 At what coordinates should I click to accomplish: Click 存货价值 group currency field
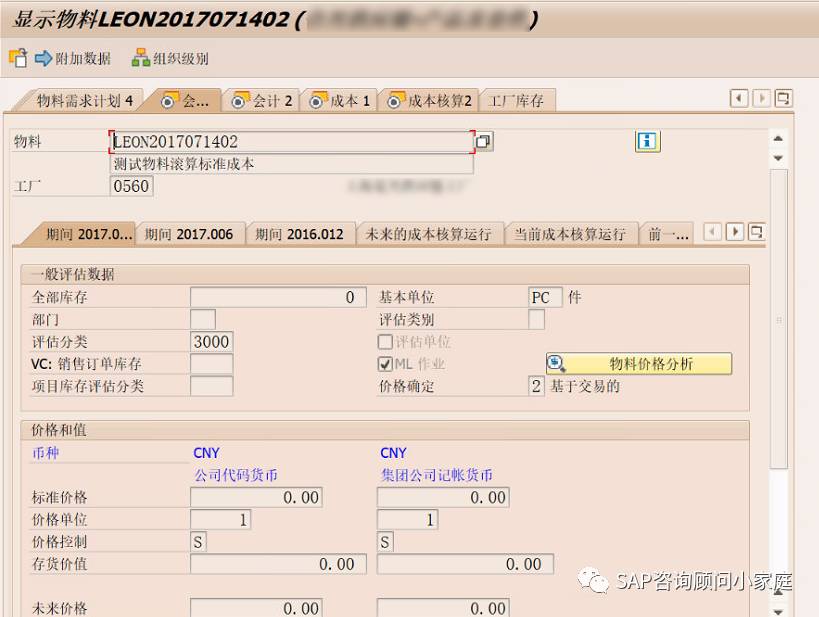(x=465, y=564)
